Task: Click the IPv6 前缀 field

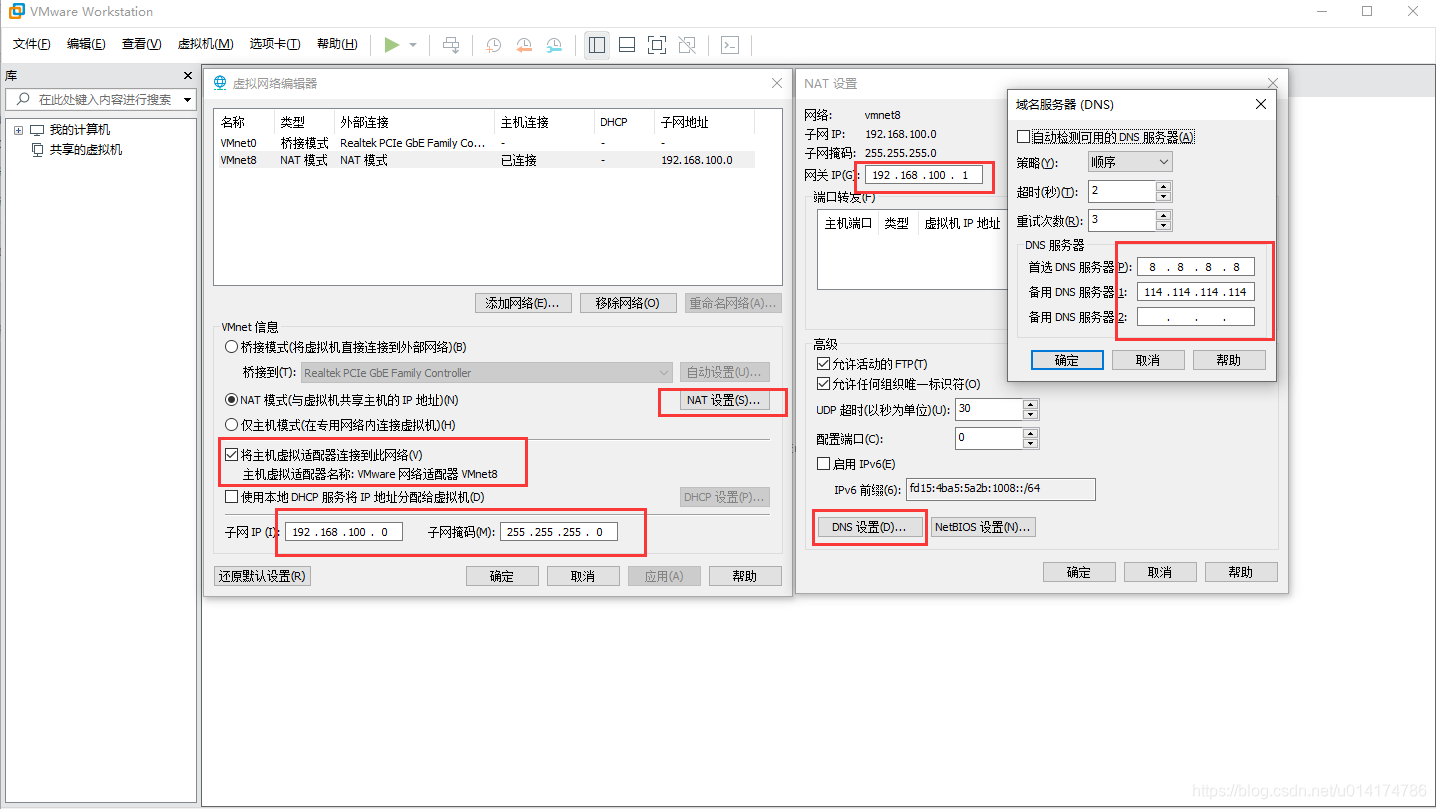Action: (x=1000, y=489)
